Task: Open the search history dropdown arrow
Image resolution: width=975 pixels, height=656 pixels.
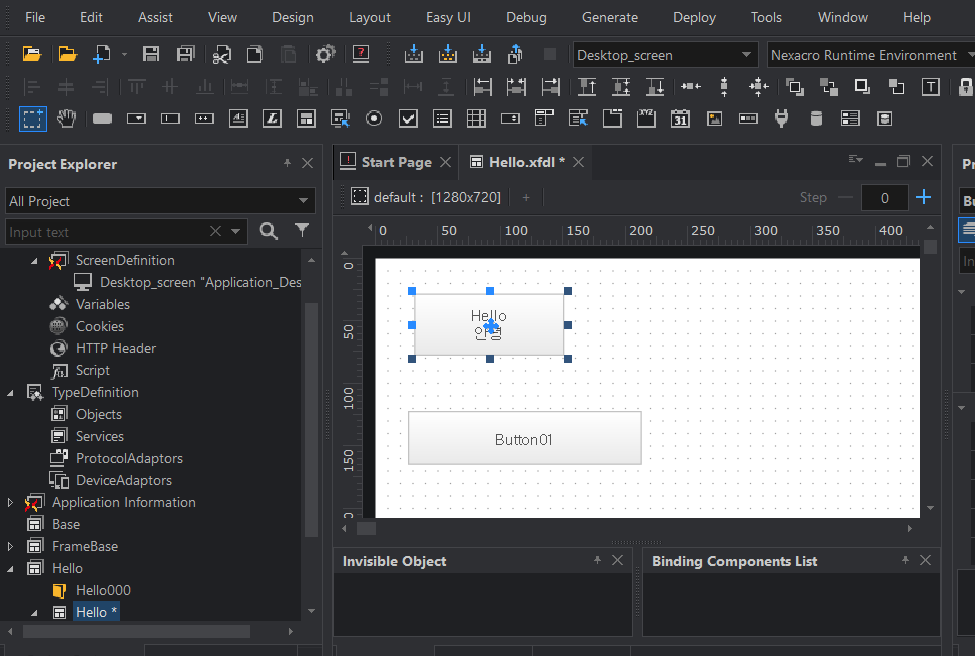Action: click(x=235, y=231)
